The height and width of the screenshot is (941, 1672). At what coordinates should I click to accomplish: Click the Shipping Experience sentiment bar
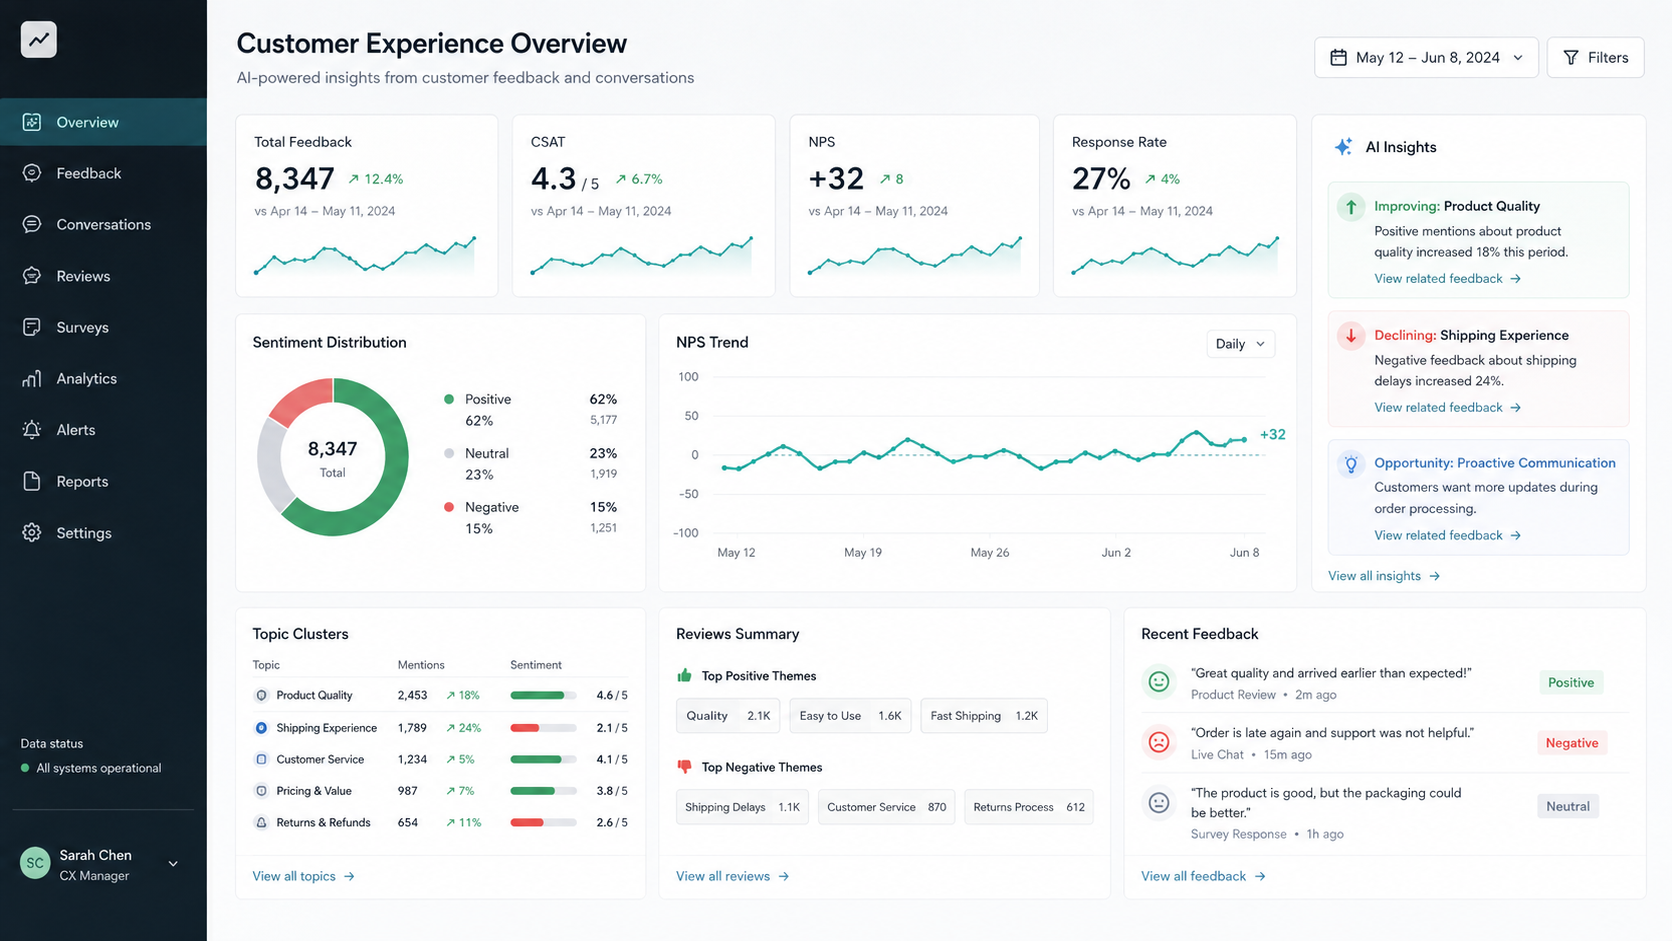(543, 728)
